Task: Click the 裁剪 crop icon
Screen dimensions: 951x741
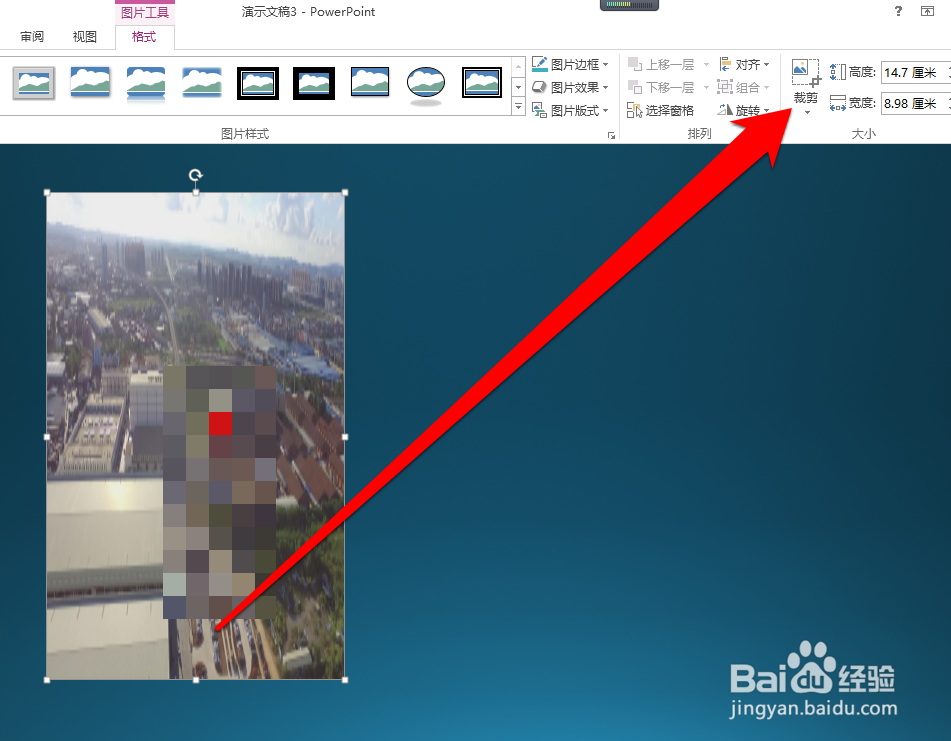Action: (806, 74)
